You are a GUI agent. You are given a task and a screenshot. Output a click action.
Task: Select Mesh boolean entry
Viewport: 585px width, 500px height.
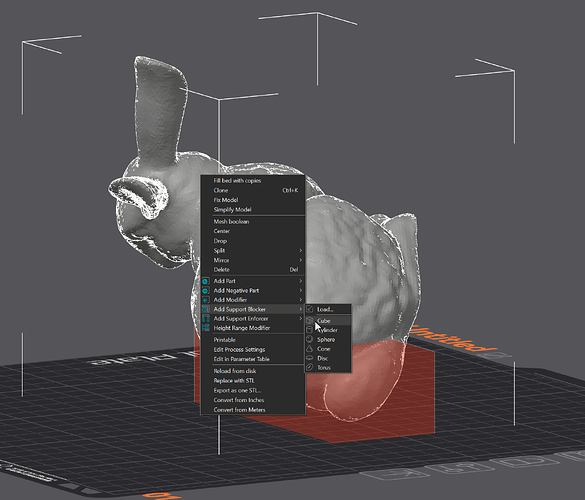(x=253, y=222)
